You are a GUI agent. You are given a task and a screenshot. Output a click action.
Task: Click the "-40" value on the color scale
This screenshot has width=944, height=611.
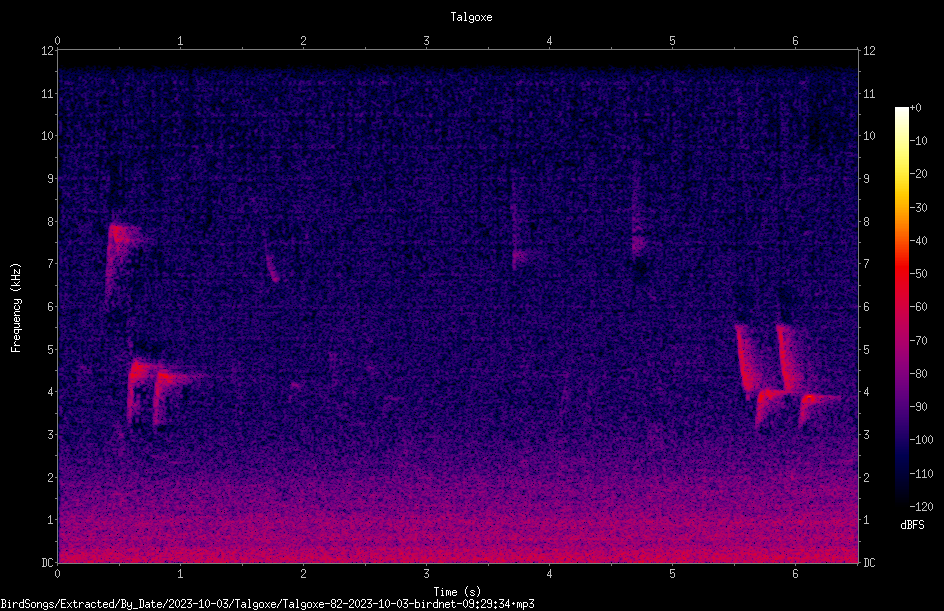click(918, 241)
